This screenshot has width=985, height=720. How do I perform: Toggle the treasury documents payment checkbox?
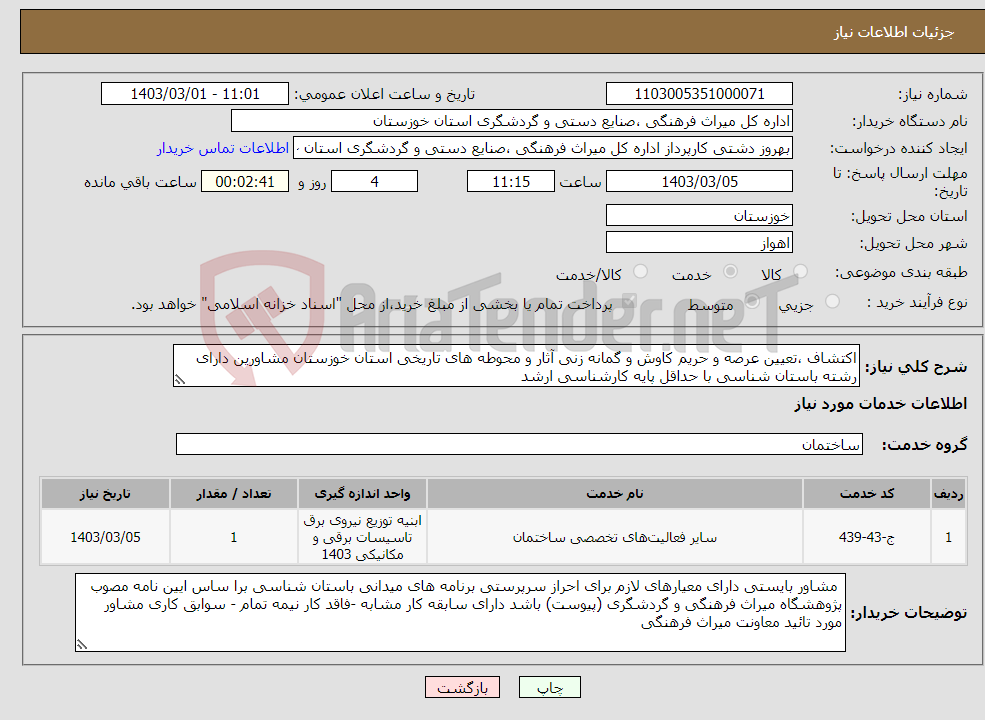pos(628,302)
